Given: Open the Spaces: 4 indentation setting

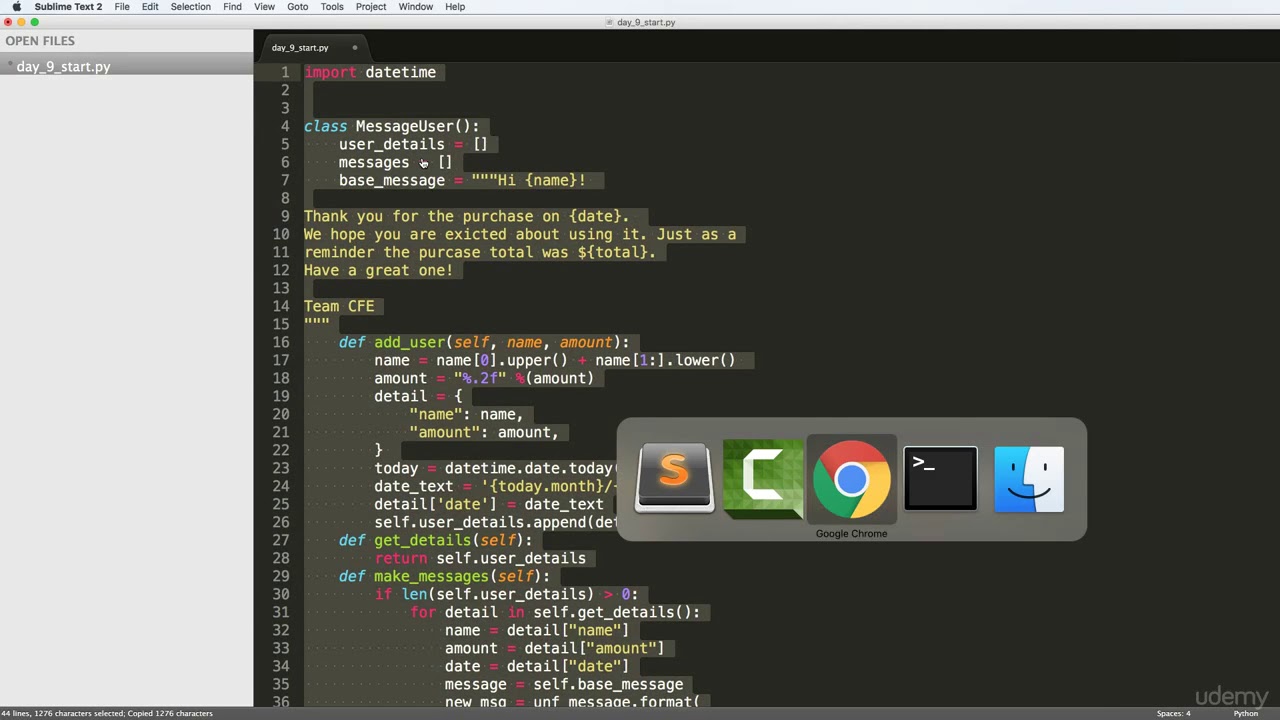Looking at the screenshot, I should (1174, 713).
